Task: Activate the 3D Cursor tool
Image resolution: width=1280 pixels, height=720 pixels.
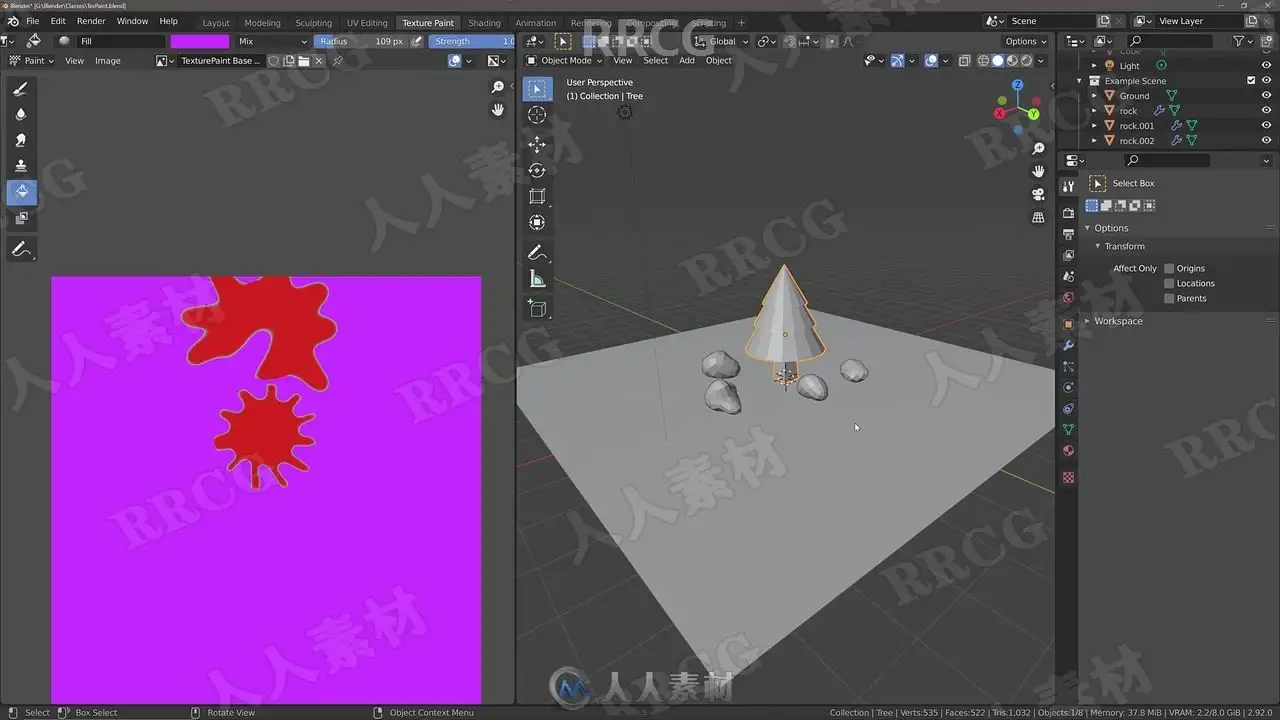Action: pyautogui.click(x=537, y=115)
